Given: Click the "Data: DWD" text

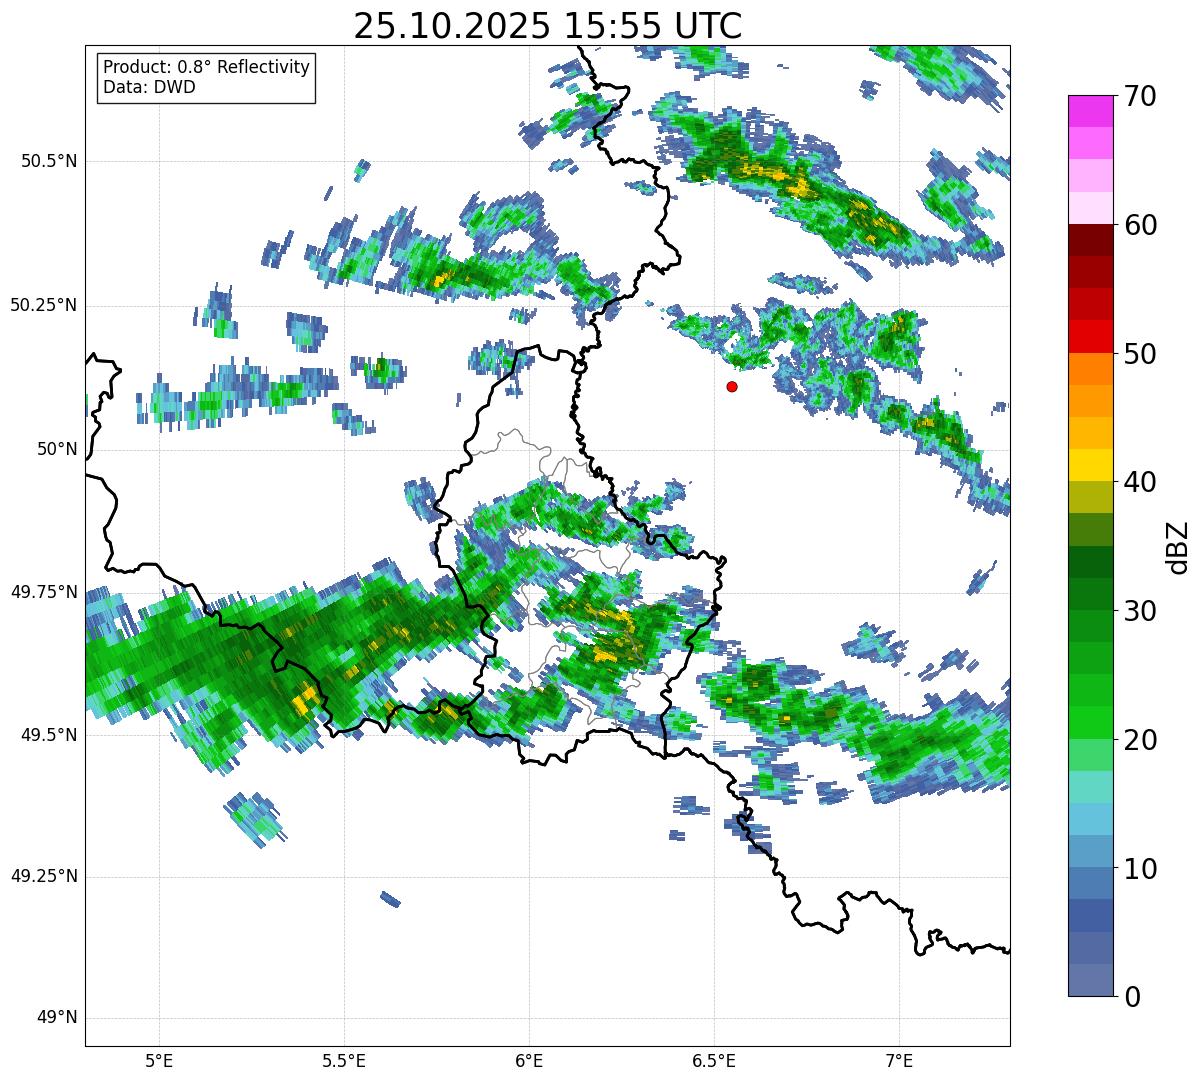Looking at the screenshot, I should point(149,87).
